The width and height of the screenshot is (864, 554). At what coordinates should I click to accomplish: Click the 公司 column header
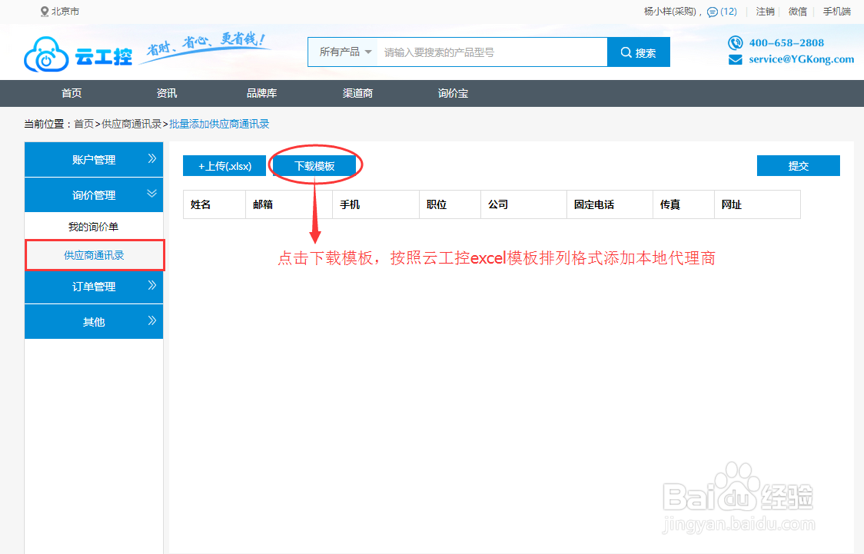[x=523, y=205]
